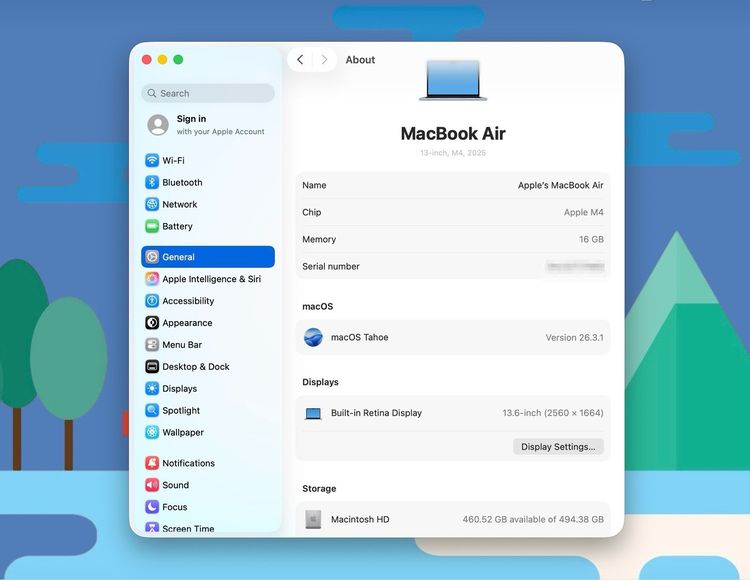Close the window with red button
This screenshot has width=750, height=580.
[x=147, y=59]
